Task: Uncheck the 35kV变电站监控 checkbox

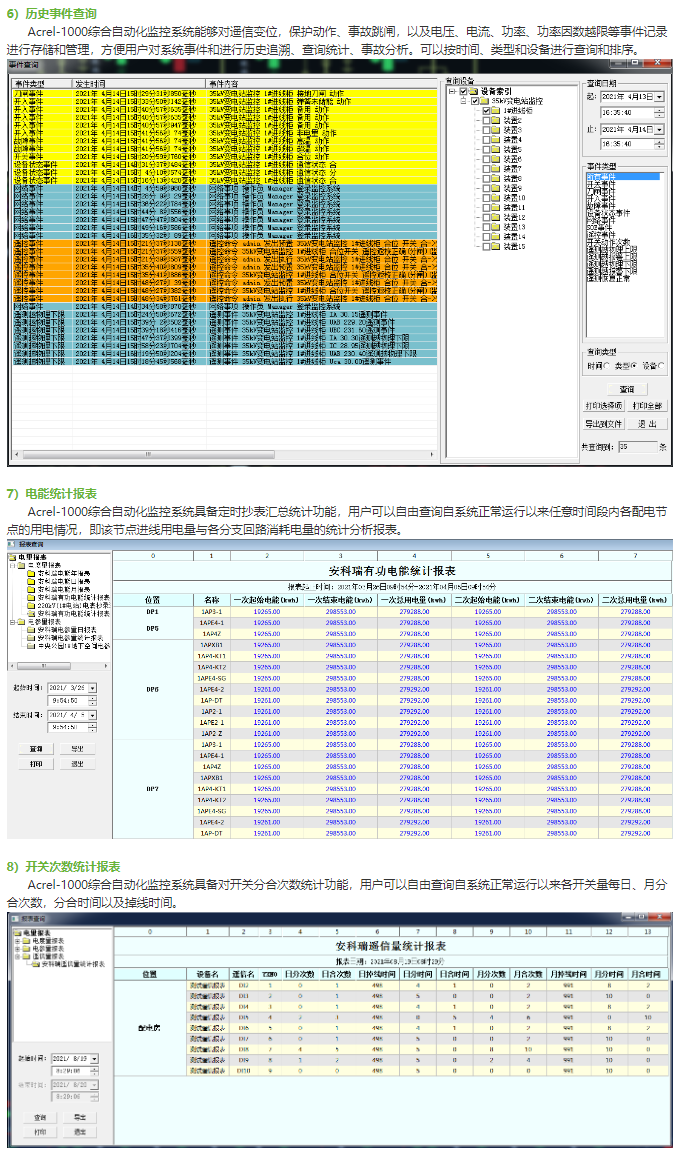Action: 475,101
